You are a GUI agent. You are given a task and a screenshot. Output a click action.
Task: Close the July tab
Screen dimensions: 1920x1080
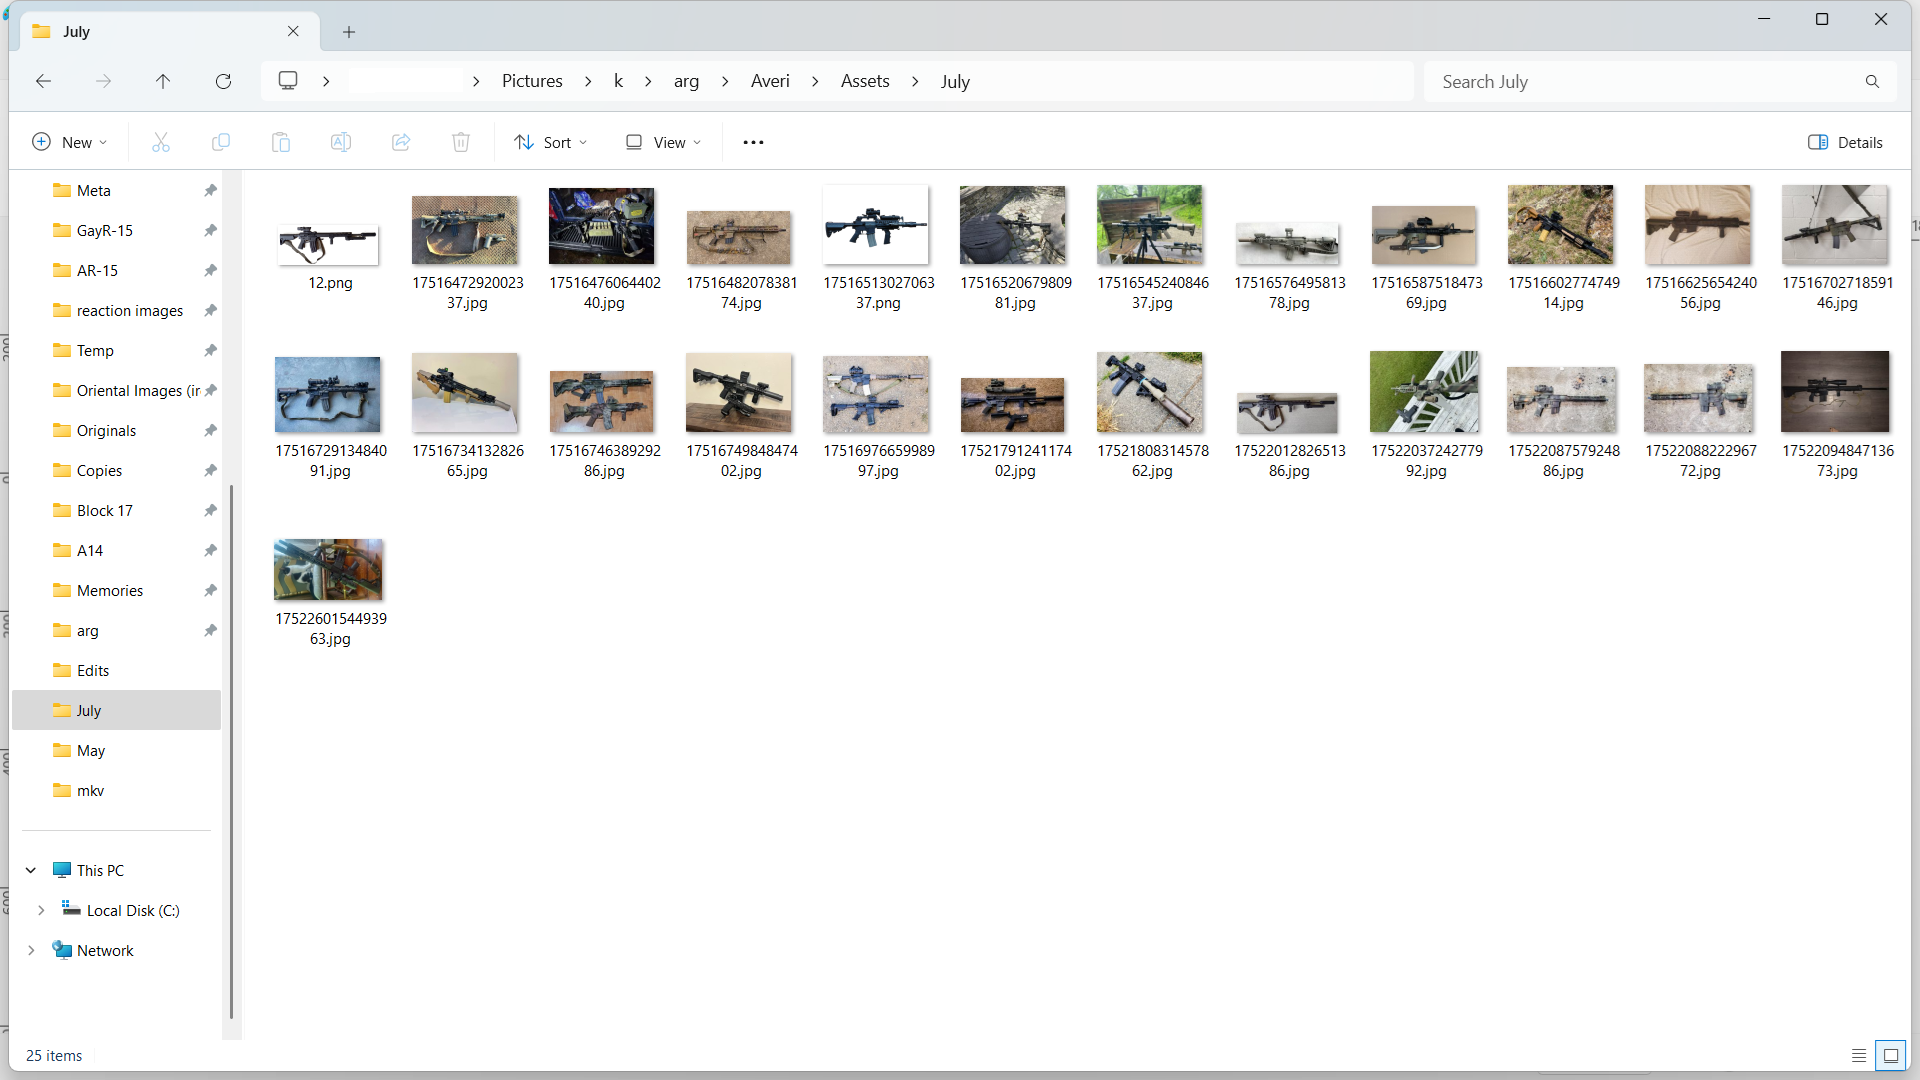click(293, 31)
